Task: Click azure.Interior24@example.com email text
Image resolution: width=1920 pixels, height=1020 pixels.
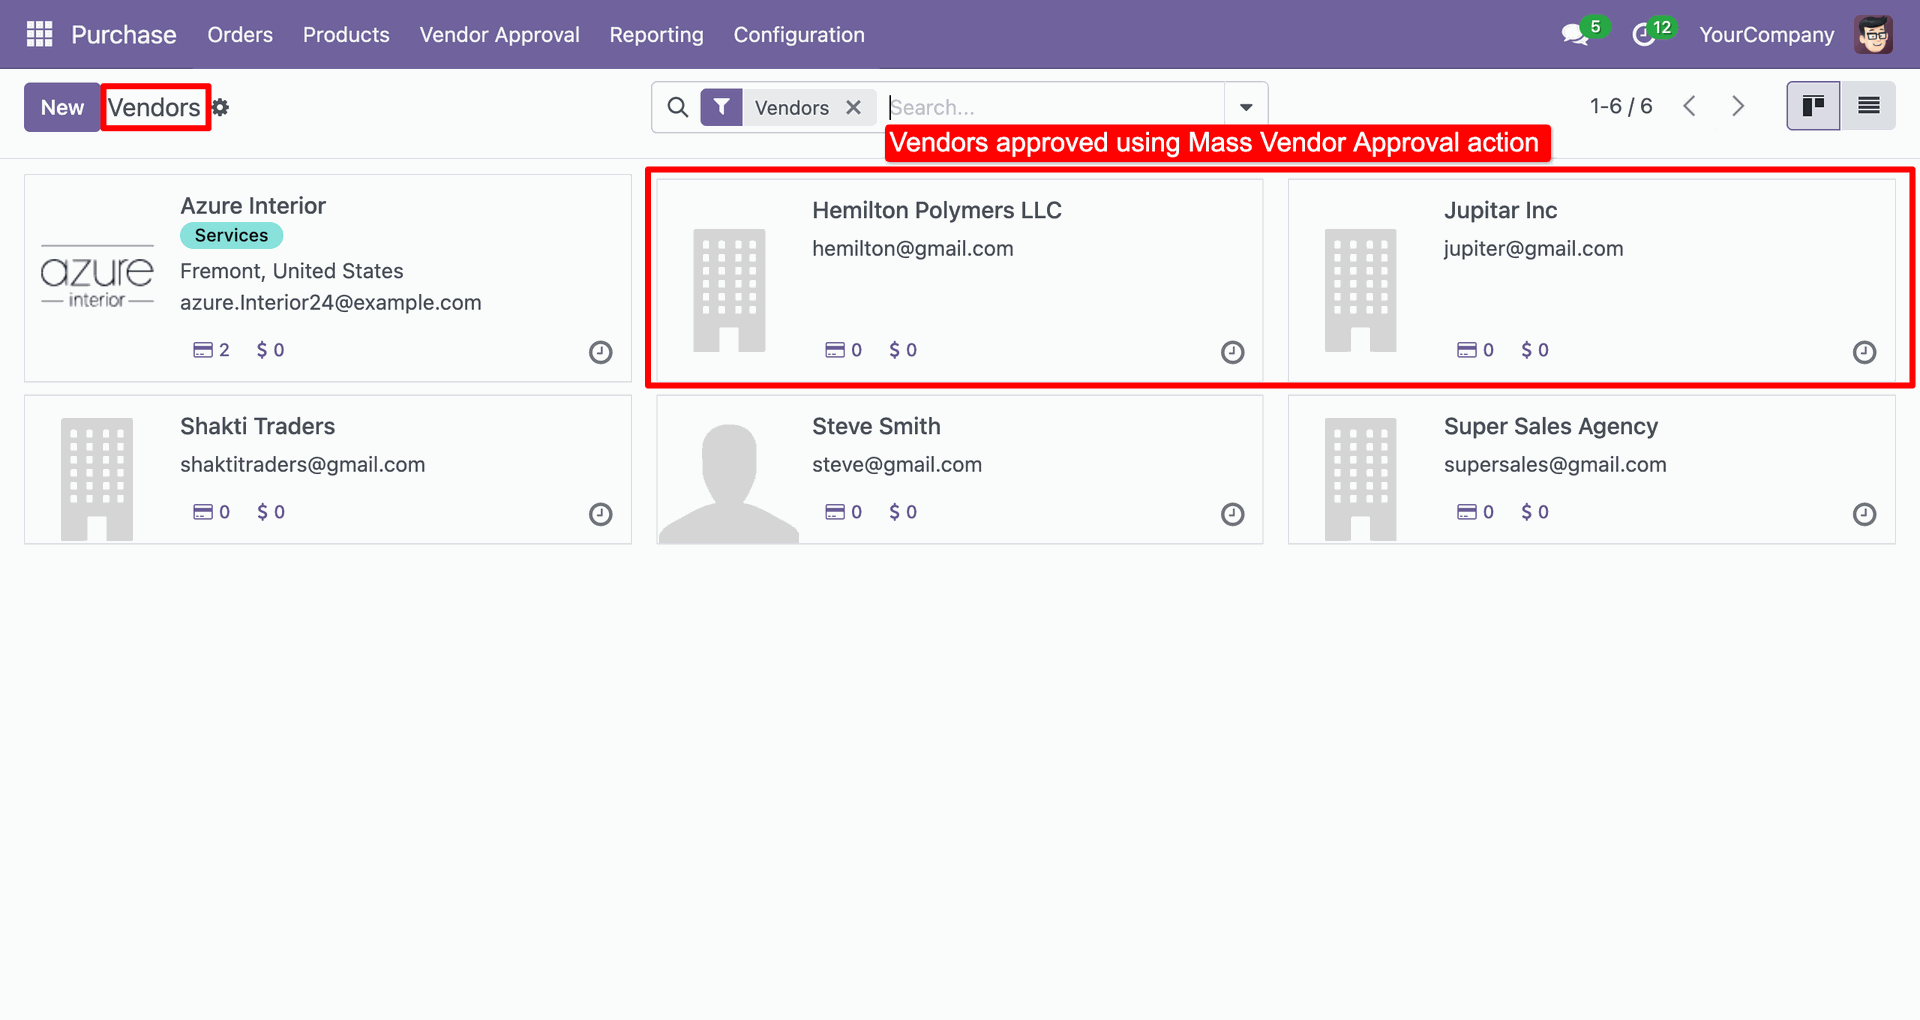Action: [x=330, y=303]
